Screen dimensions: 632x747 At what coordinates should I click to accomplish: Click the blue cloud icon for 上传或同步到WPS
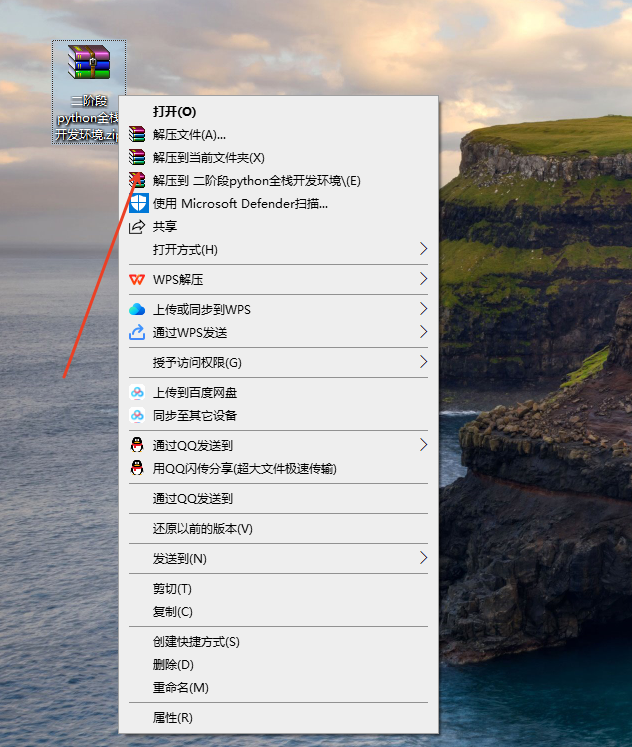(137, 310)
